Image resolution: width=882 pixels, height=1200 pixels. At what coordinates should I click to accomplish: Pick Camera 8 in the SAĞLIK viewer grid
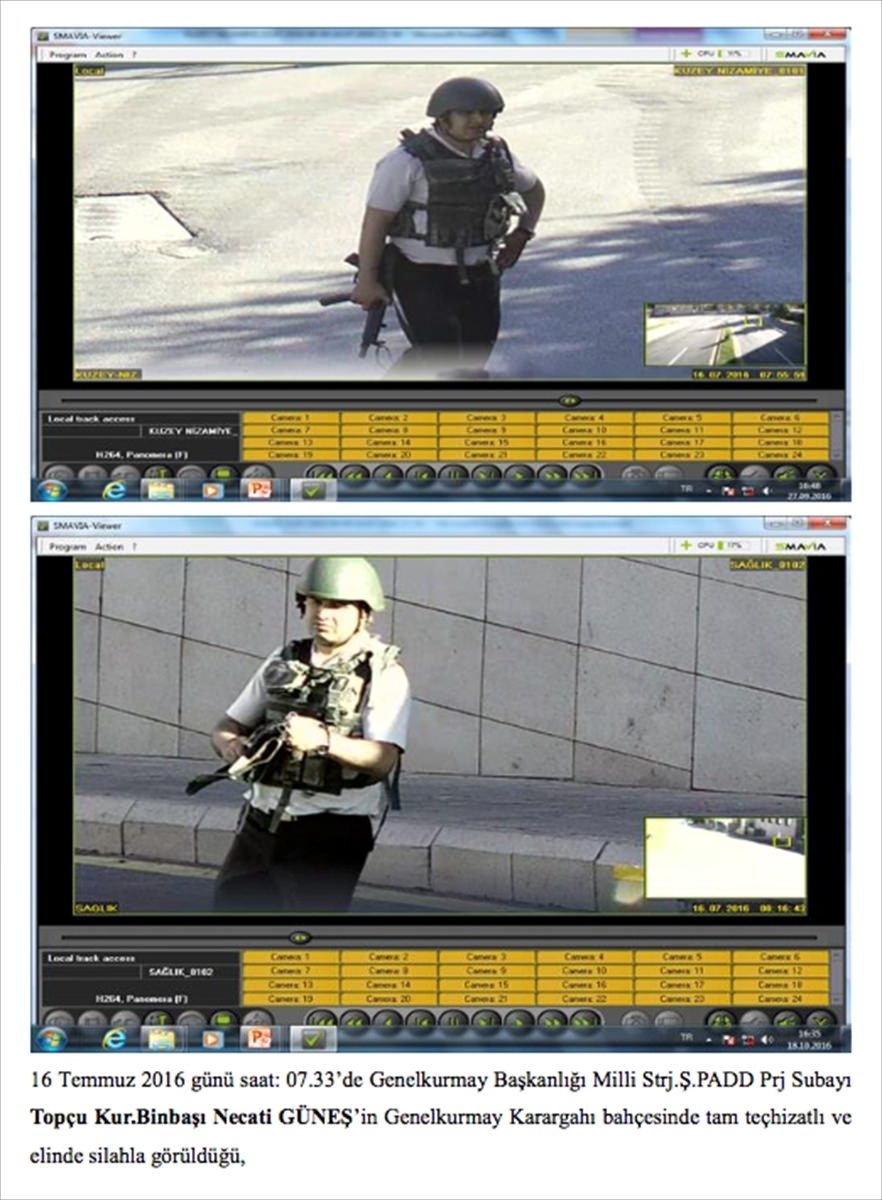click(x=388, y=970)
